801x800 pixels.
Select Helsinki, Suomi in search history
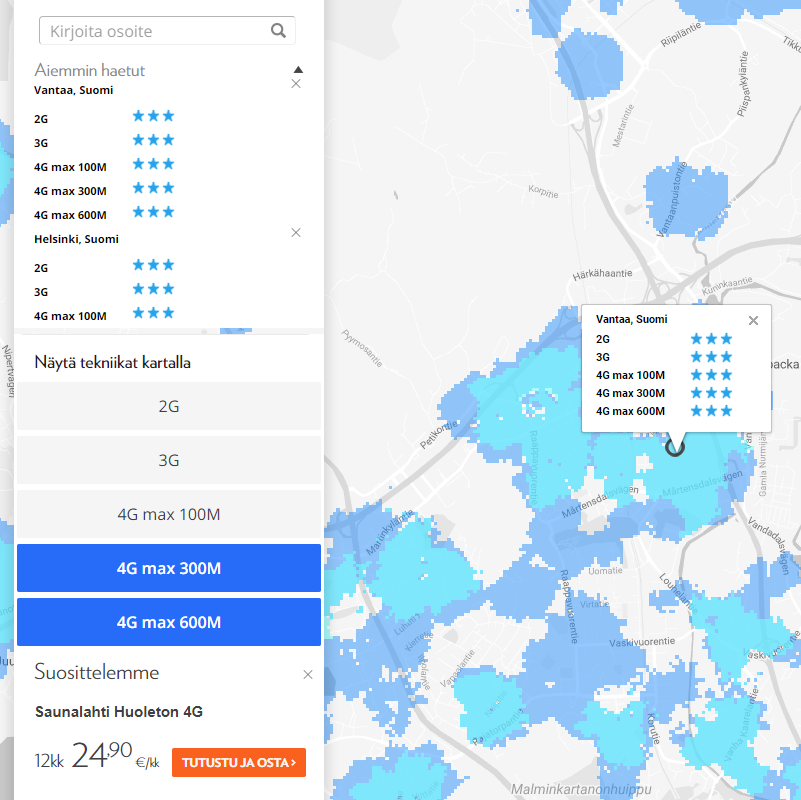(77, 240)
